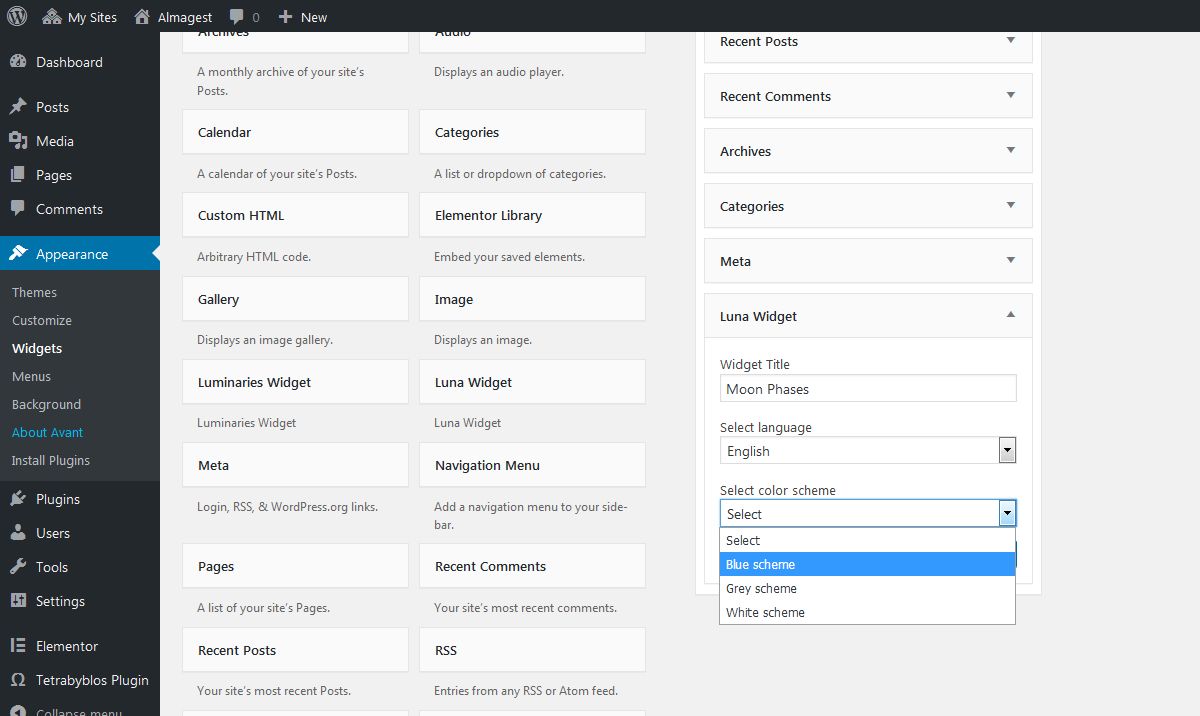Image resolution: width=1200 pixels, height=716 pixels.
Task: Click the Posts pin icon
Action: point(18,107)
